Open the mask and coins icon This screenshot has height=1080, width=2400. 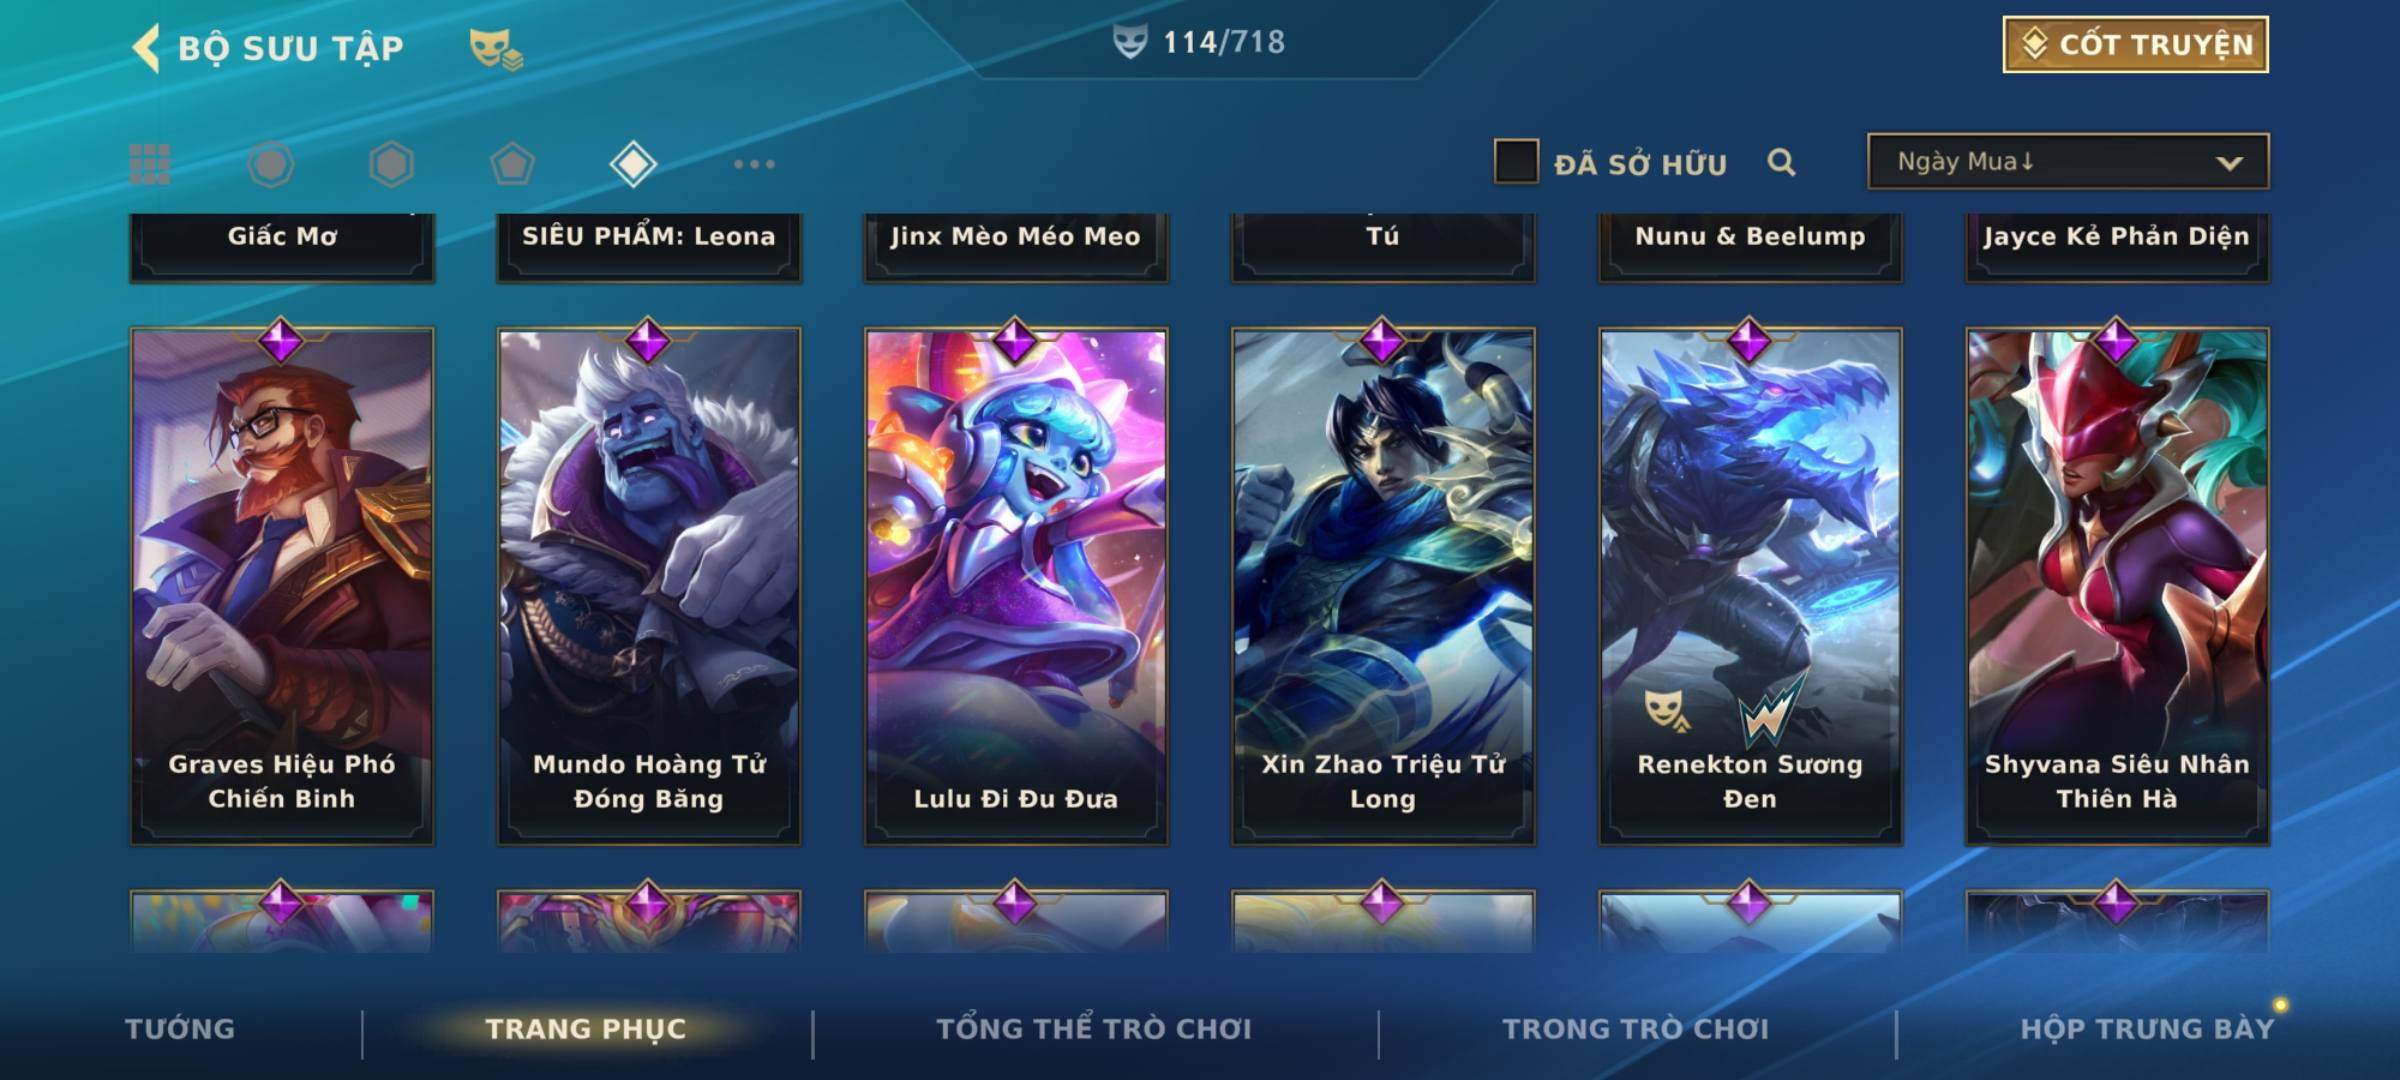click(x=496, y=49)
